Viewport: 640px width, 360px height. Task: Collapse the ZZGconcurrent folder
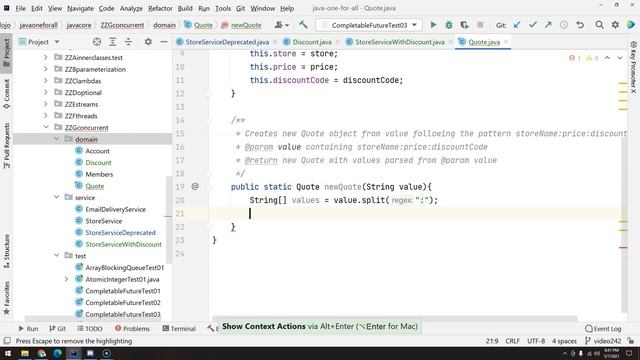pyautogui.click(x=46, y=127)
